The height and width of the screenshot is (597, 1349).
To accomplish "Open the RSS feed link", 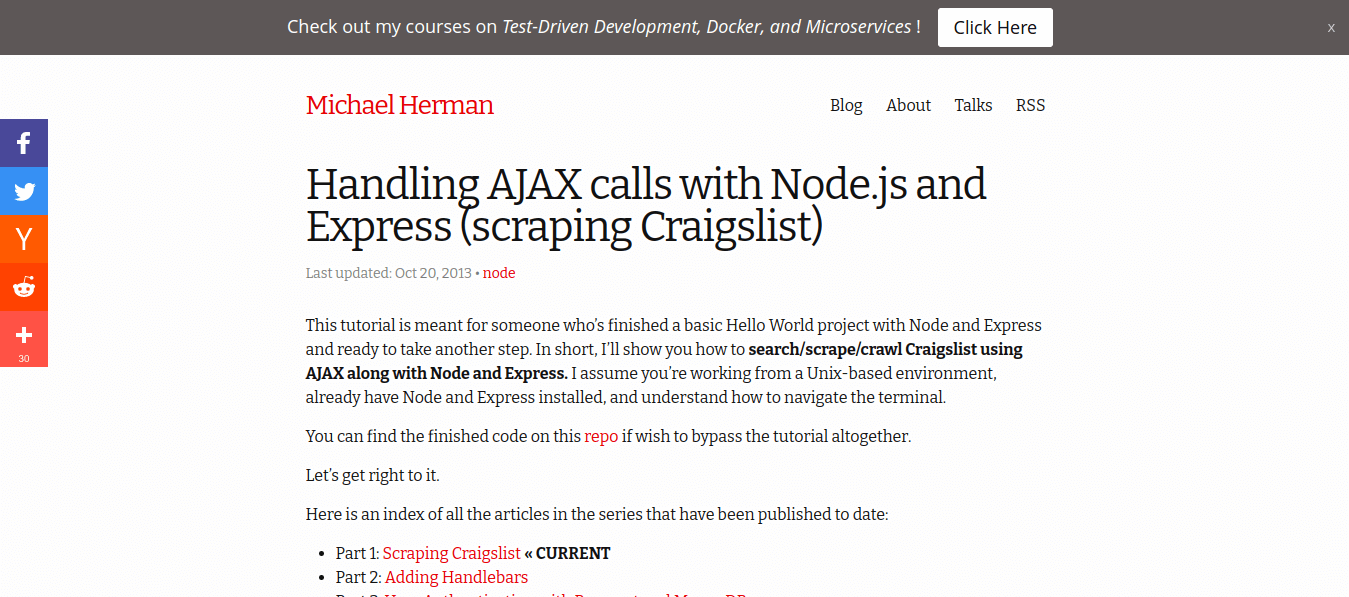I will tap(1030, 105).
